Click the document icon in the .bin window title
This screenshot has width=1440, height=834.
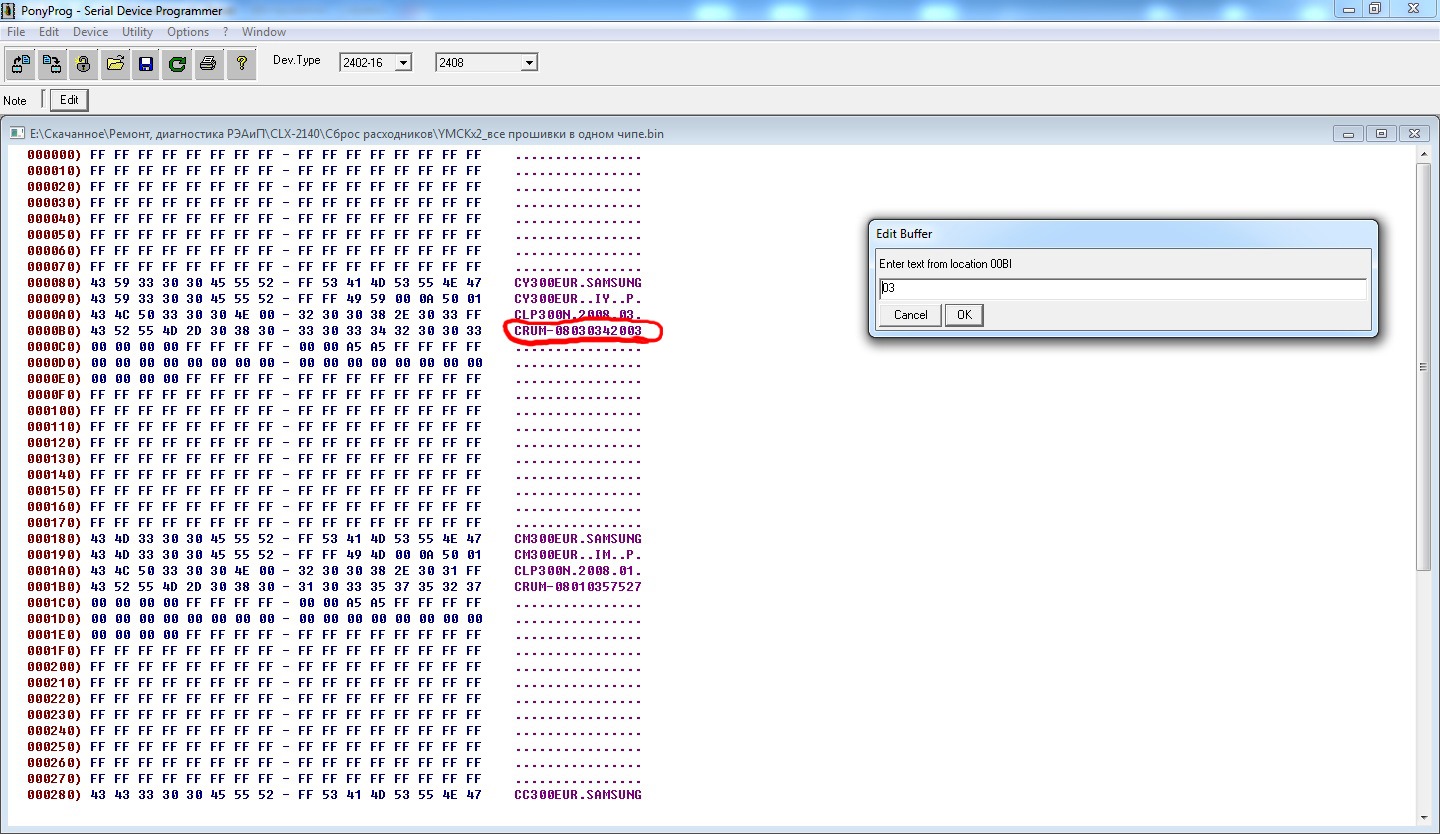coord(18,133)
